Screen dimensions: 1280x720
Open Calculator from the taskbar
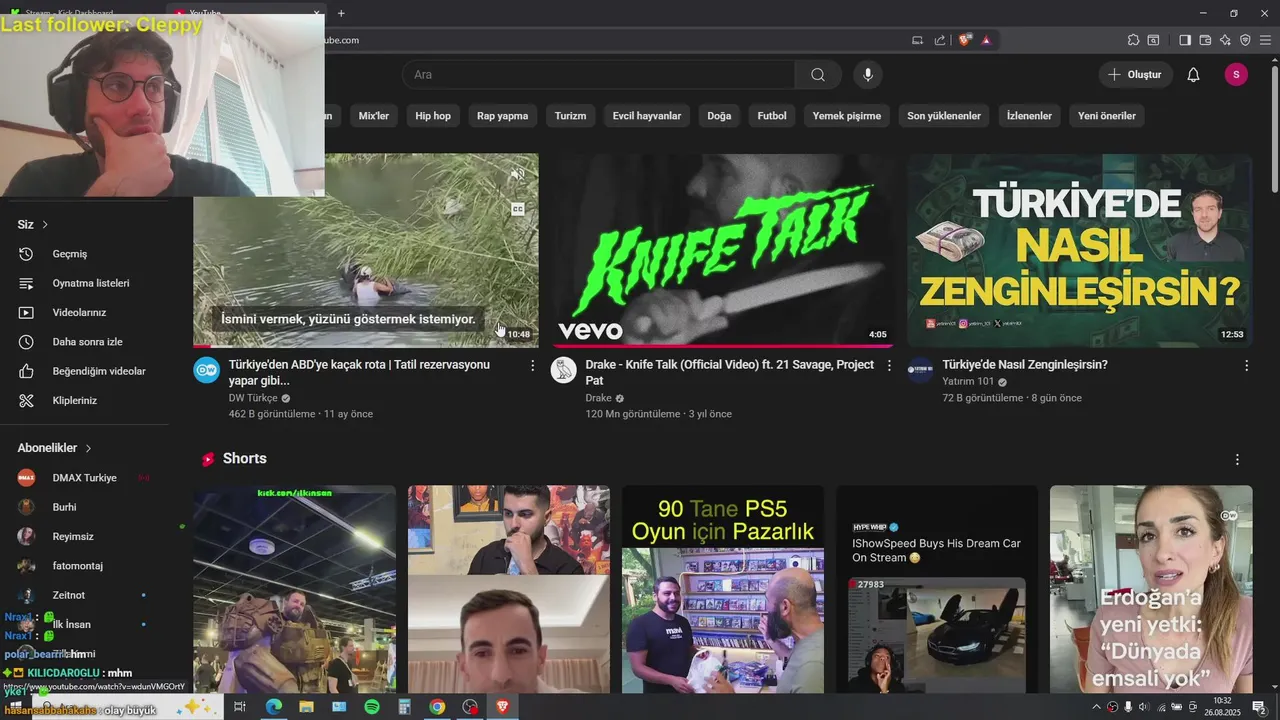pos(404,707)
